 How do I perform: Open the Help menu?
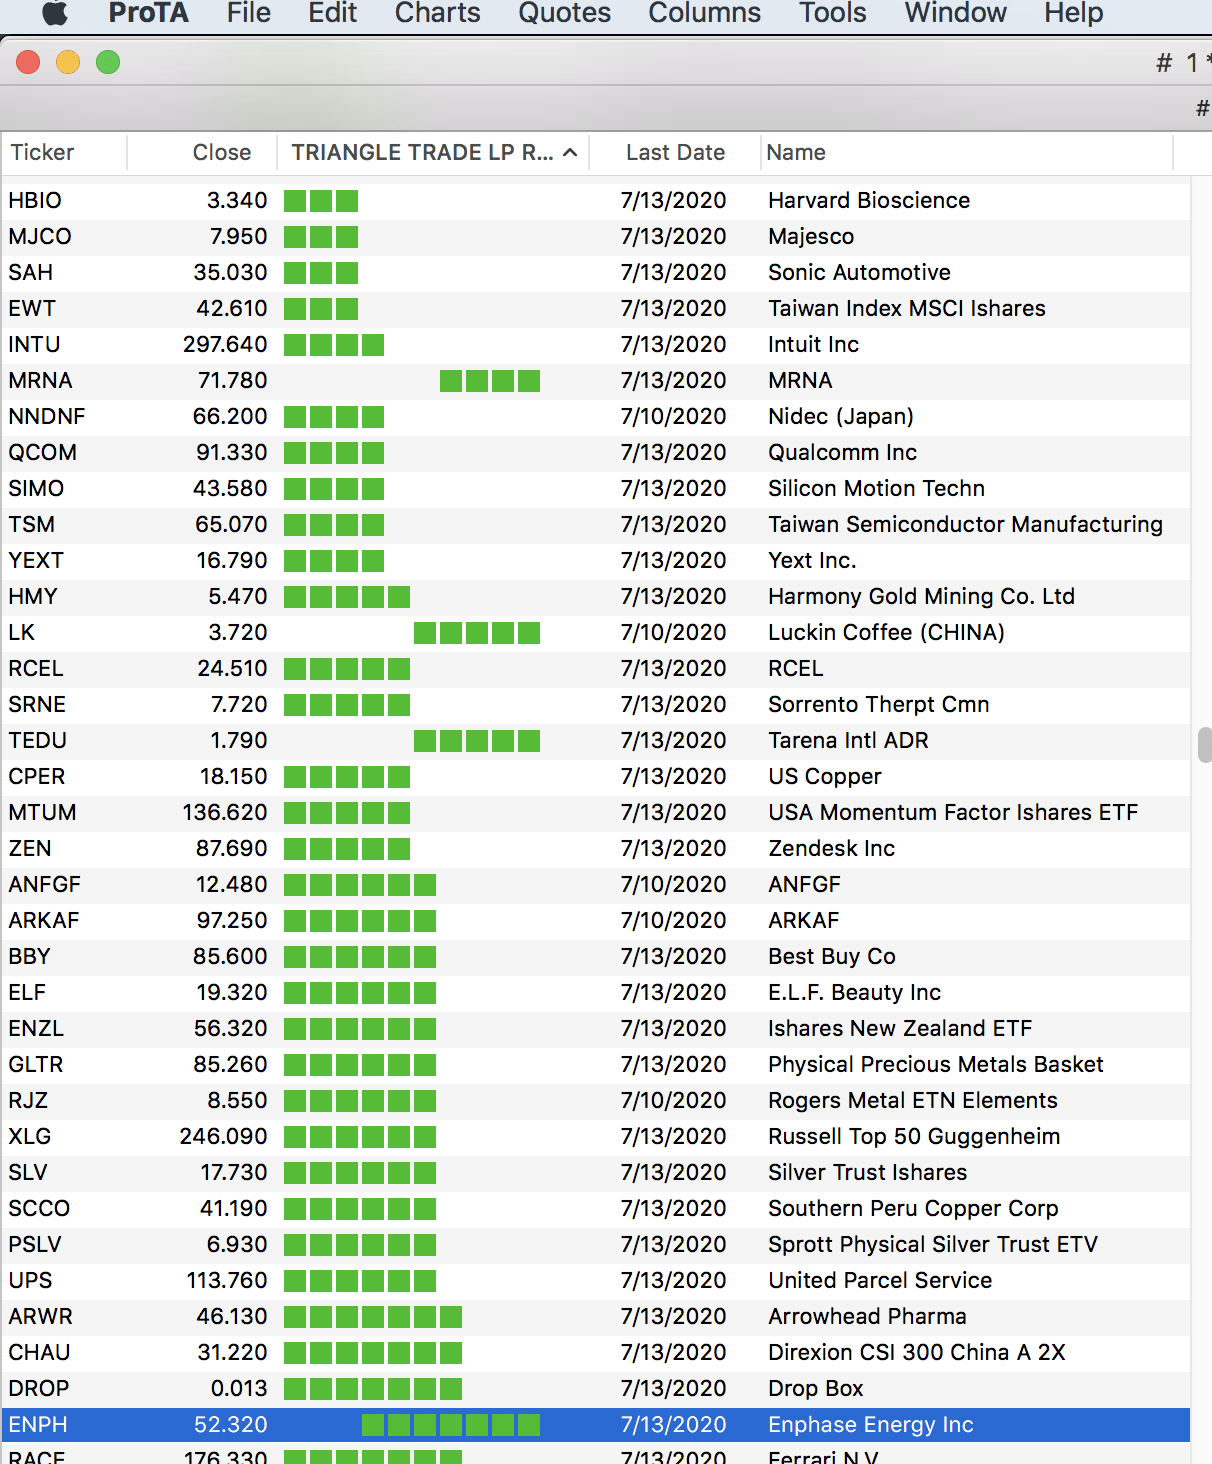tap(1073, 13)
